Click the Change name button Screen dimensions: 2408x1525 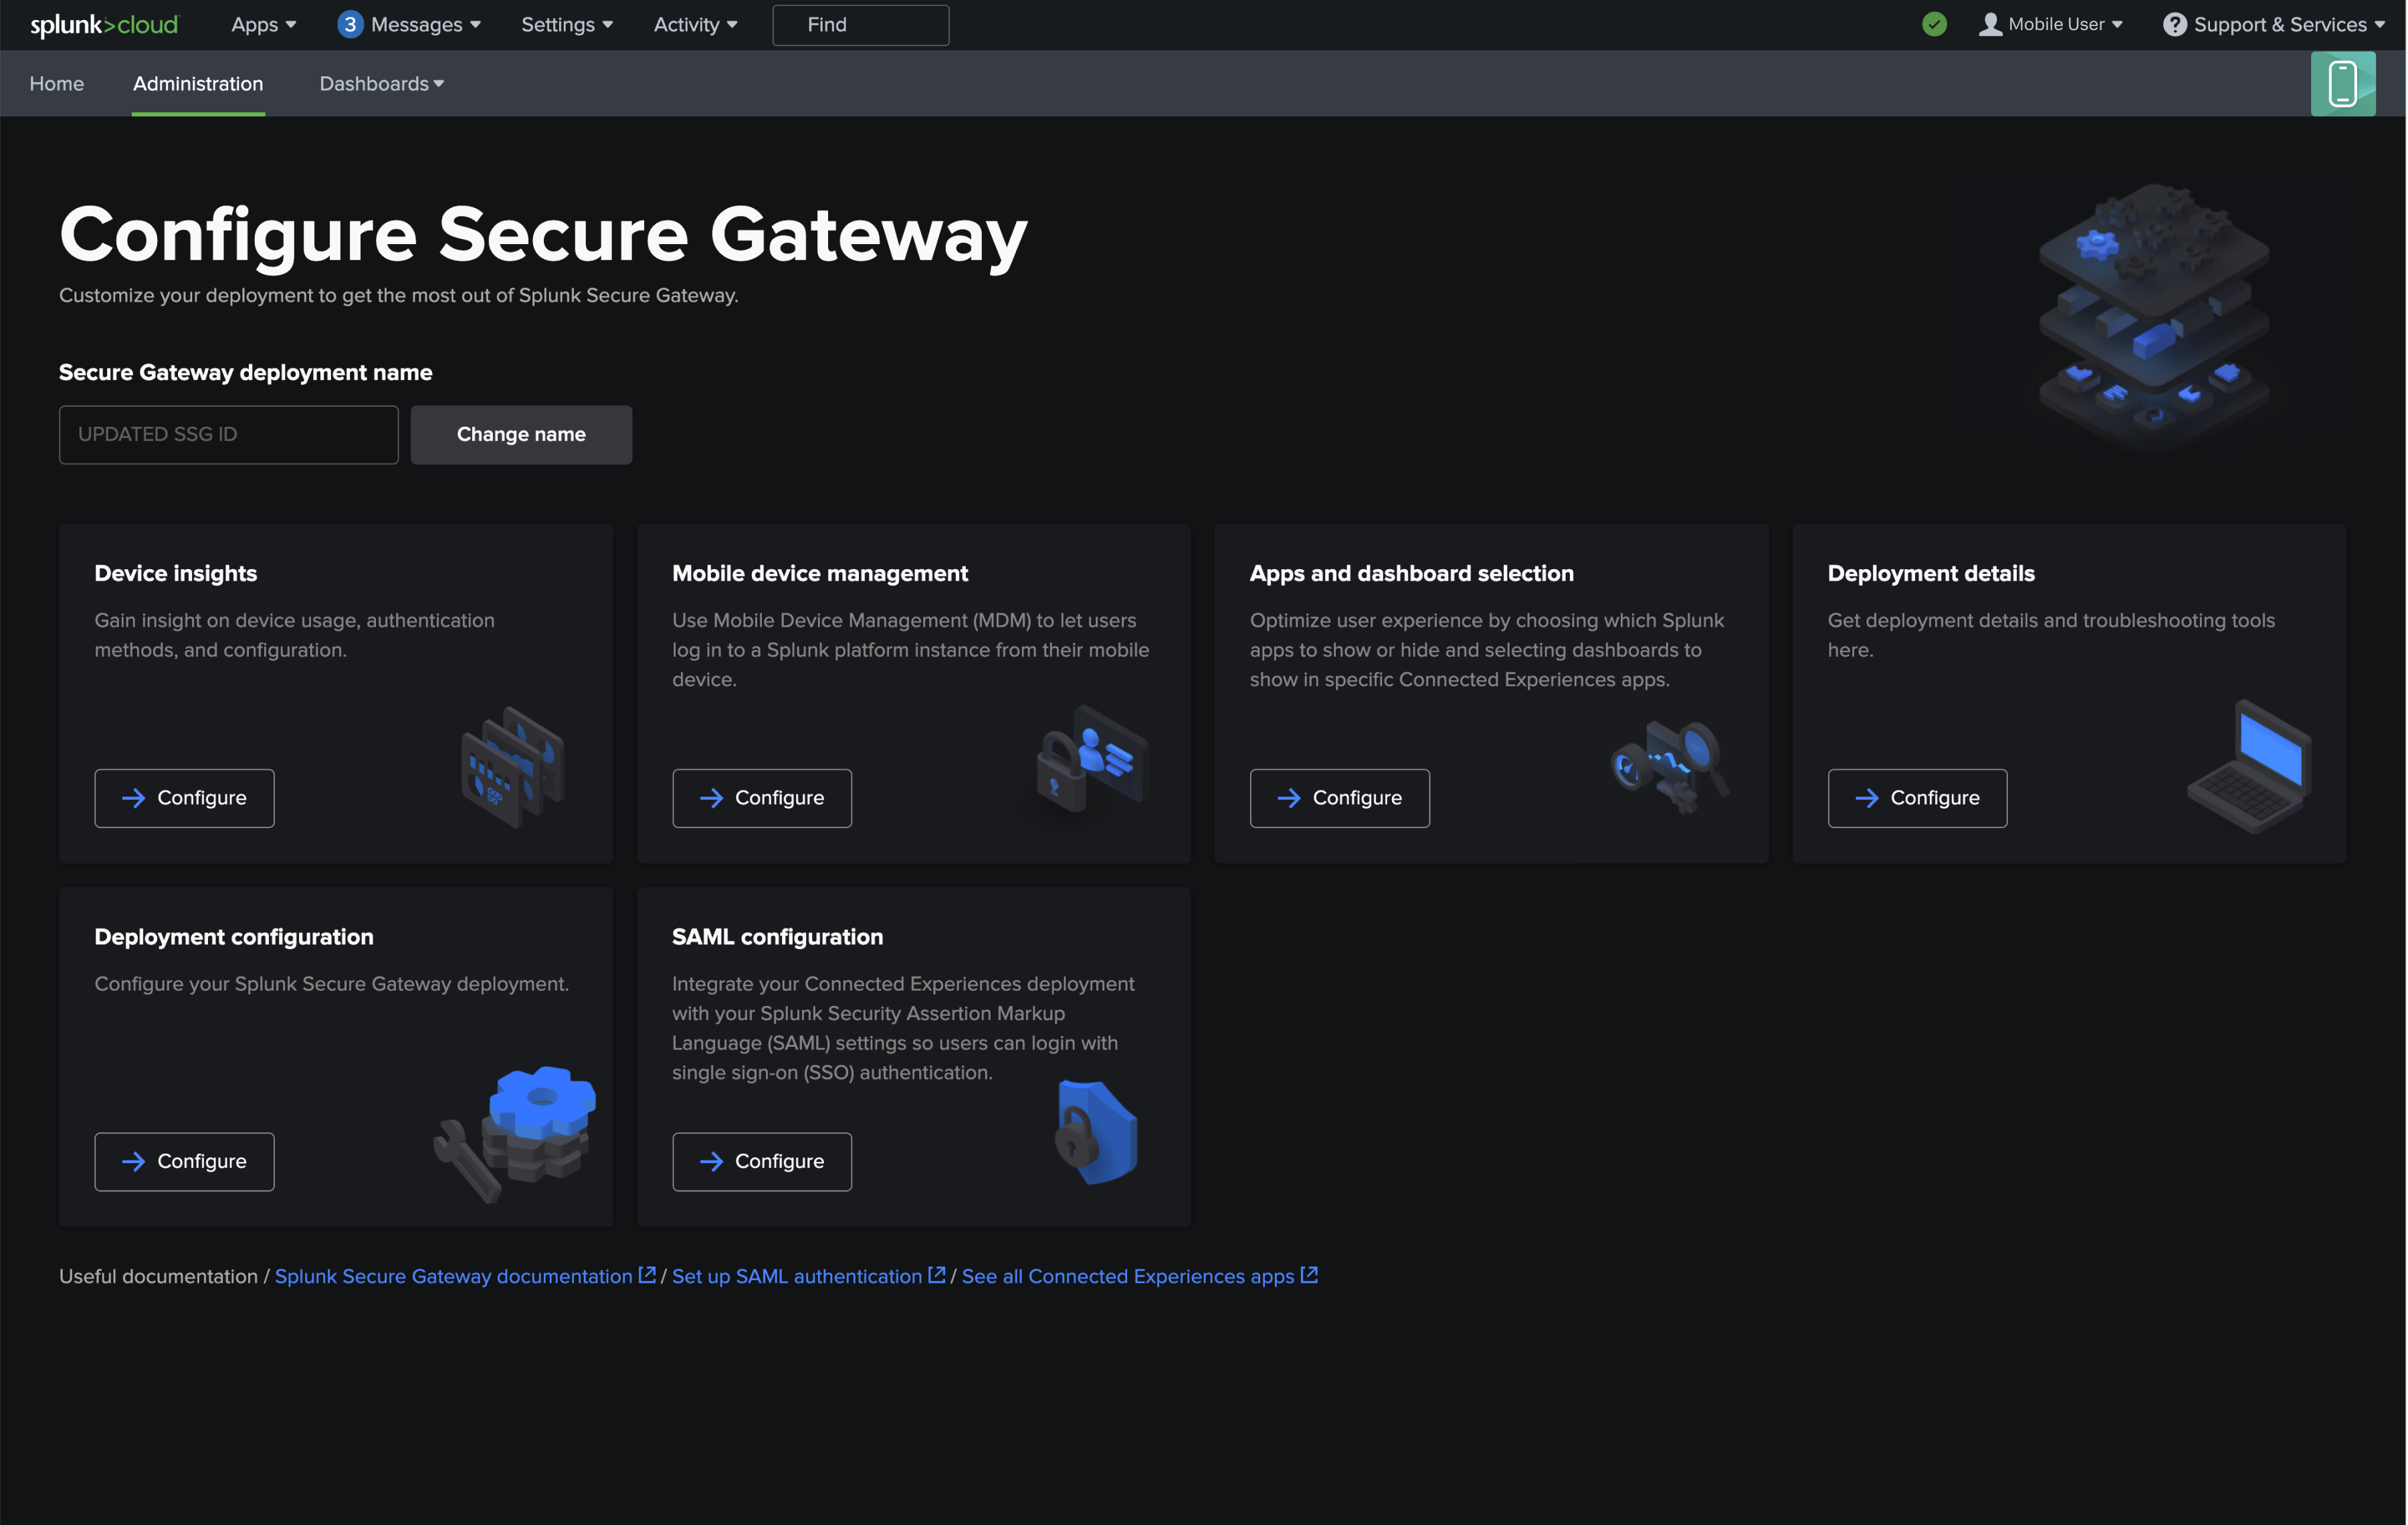pyautogui.click(x=521, y=434)
